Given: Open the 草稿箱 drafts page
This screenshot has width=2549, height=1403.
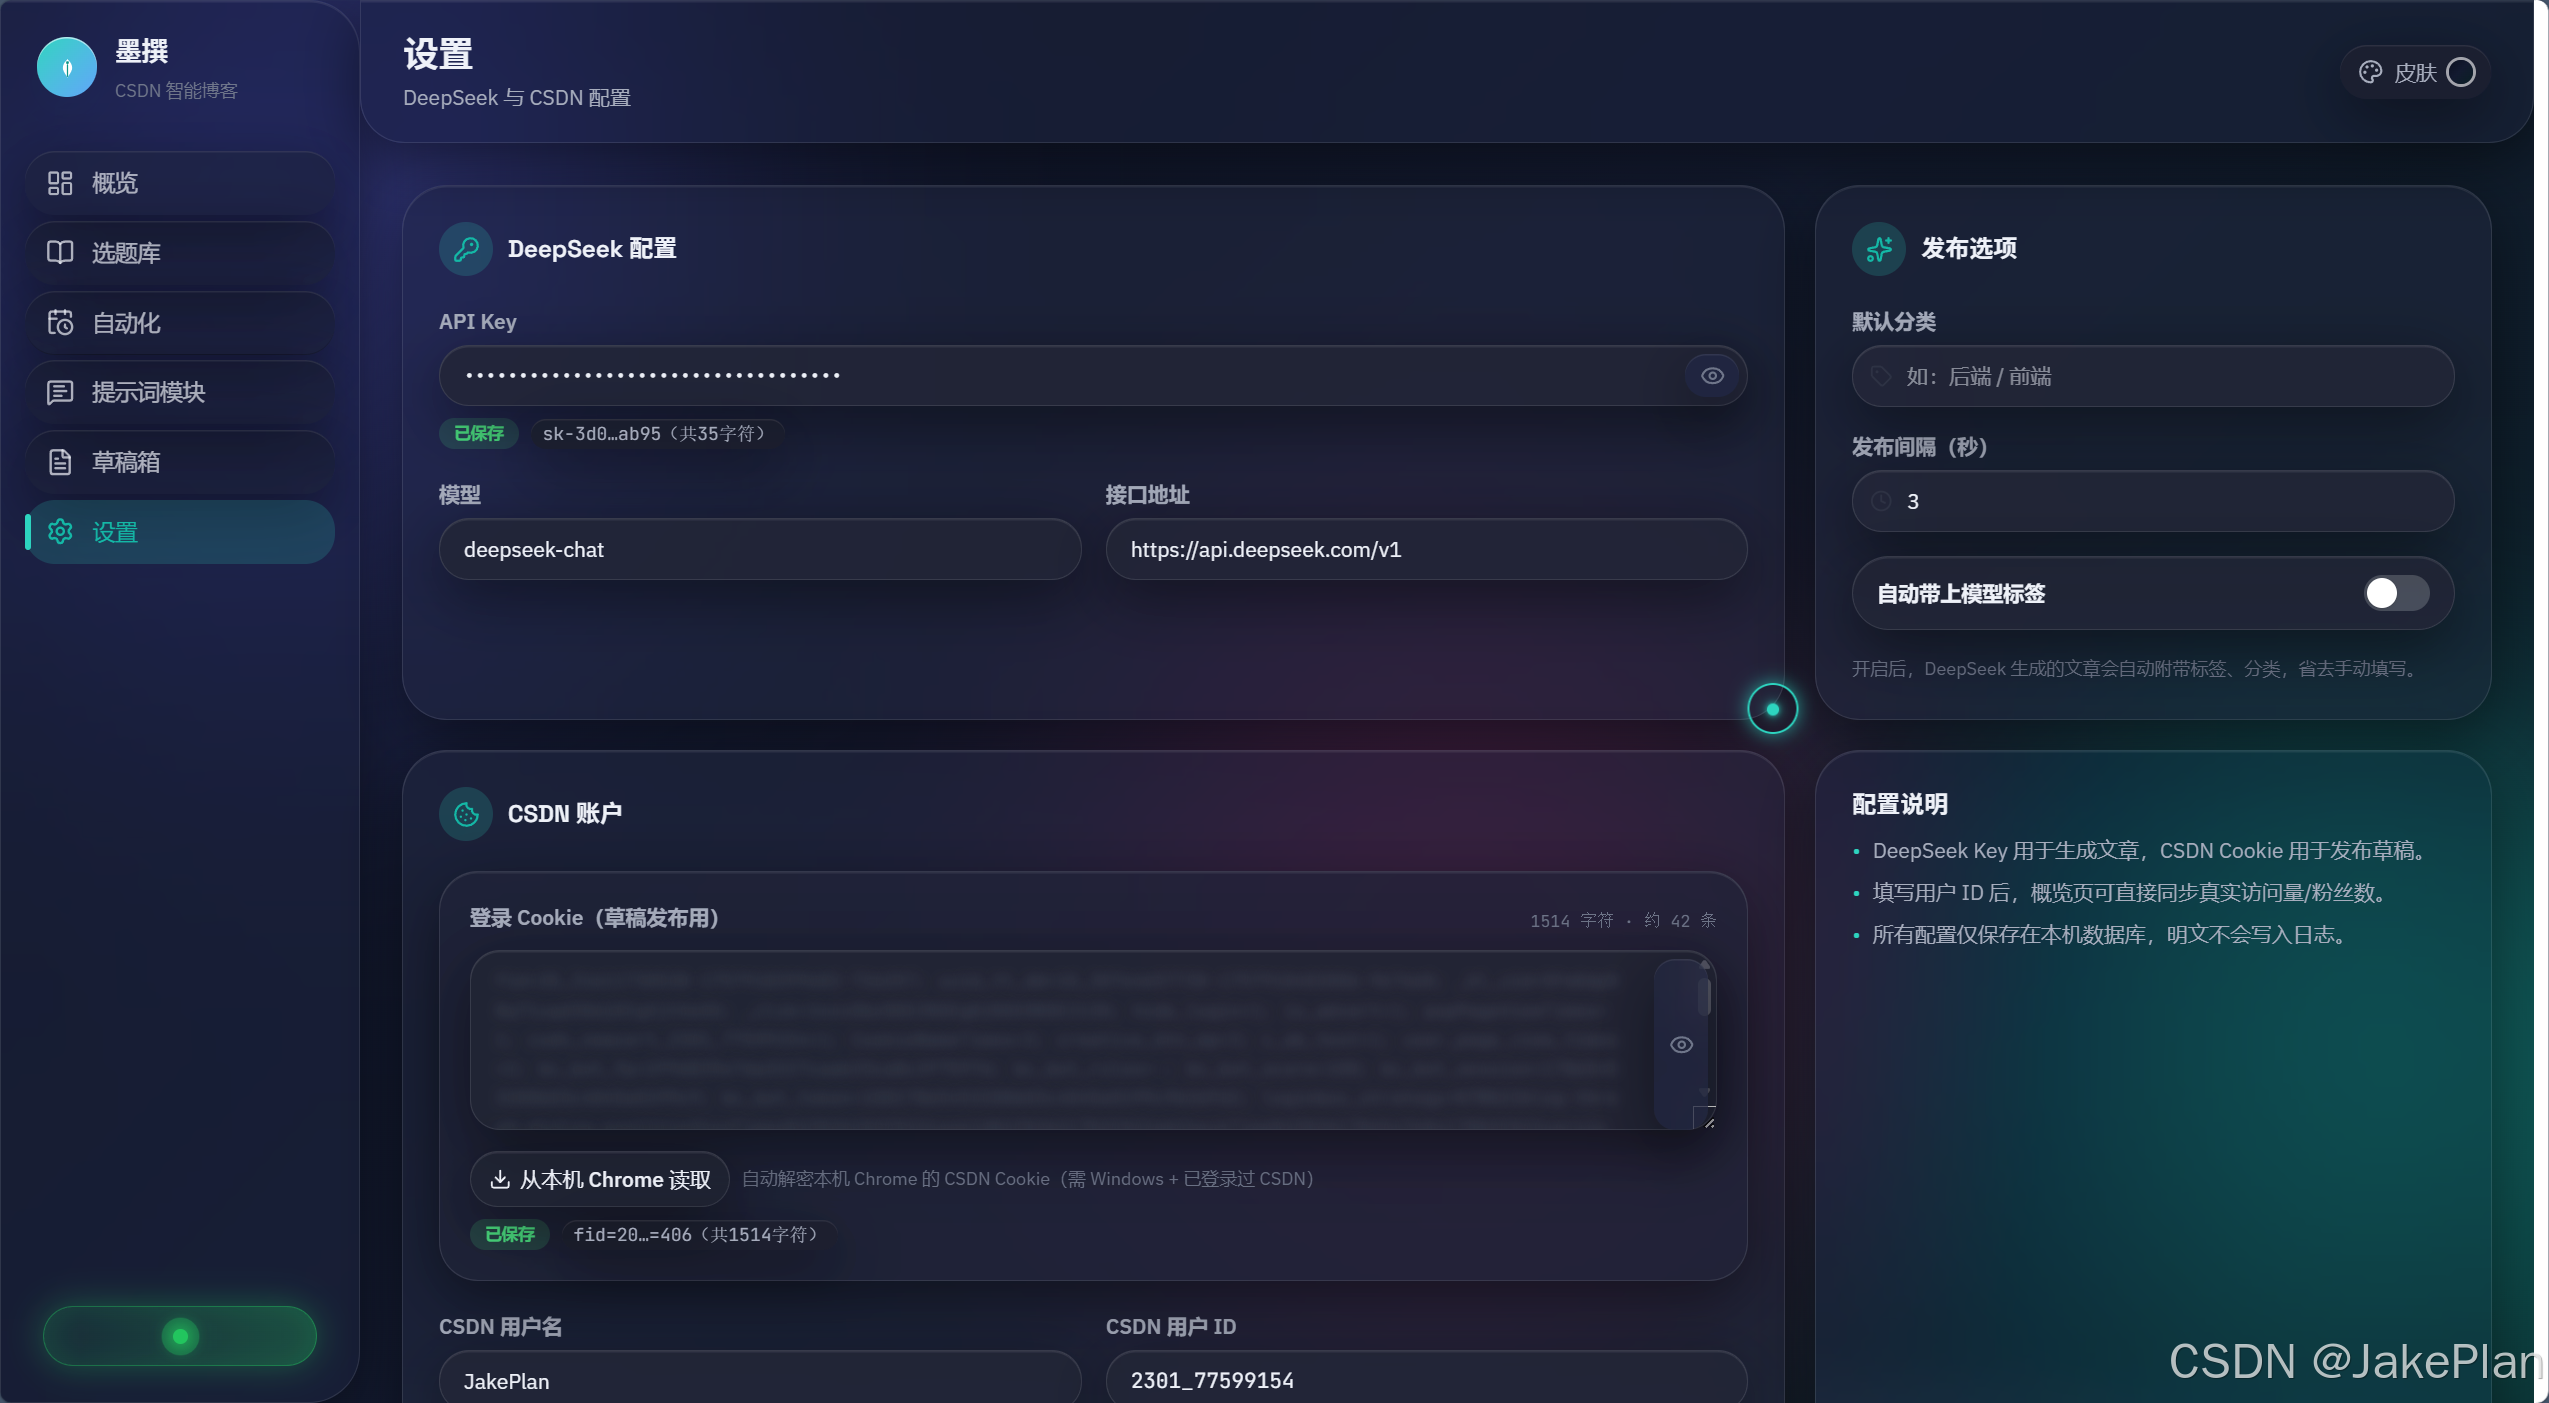Looking at the screenshot, I should (180, 462).
